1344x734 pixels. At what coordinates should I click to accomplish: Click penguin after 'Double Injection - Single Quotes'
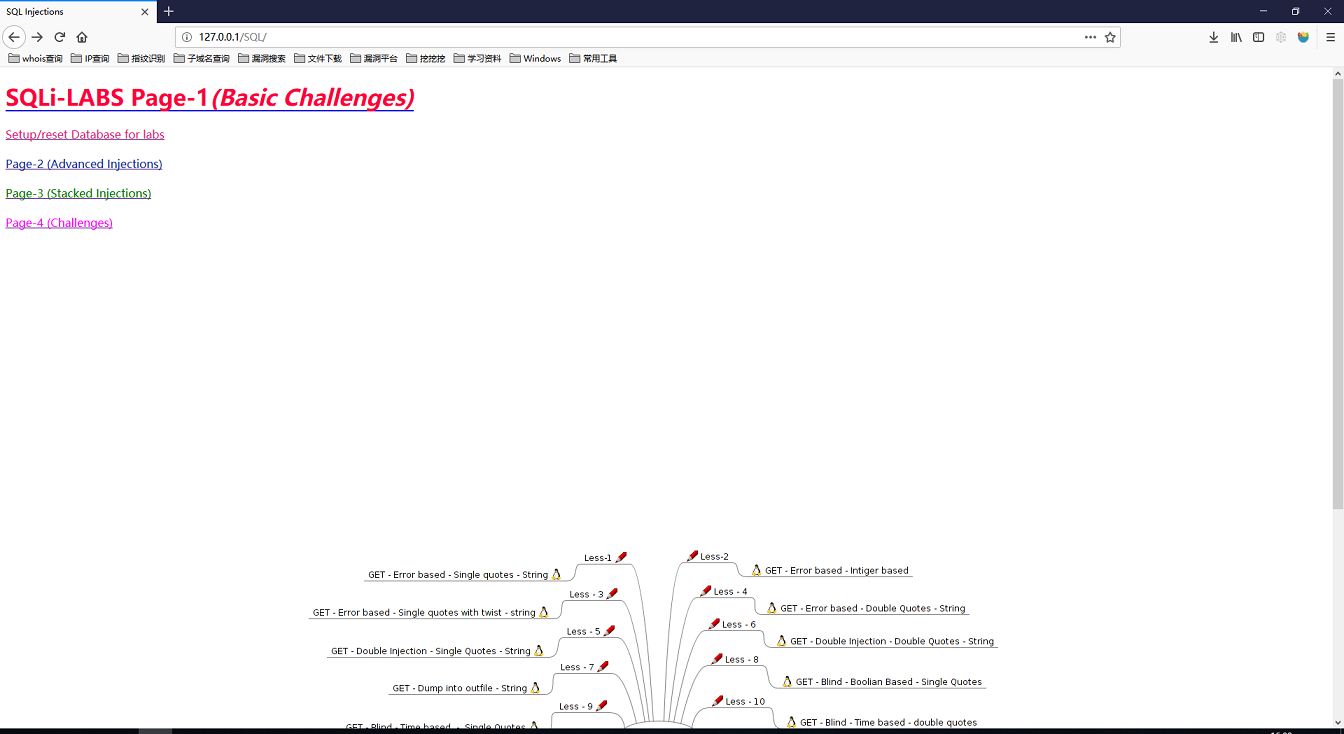[x=538, y=650]
